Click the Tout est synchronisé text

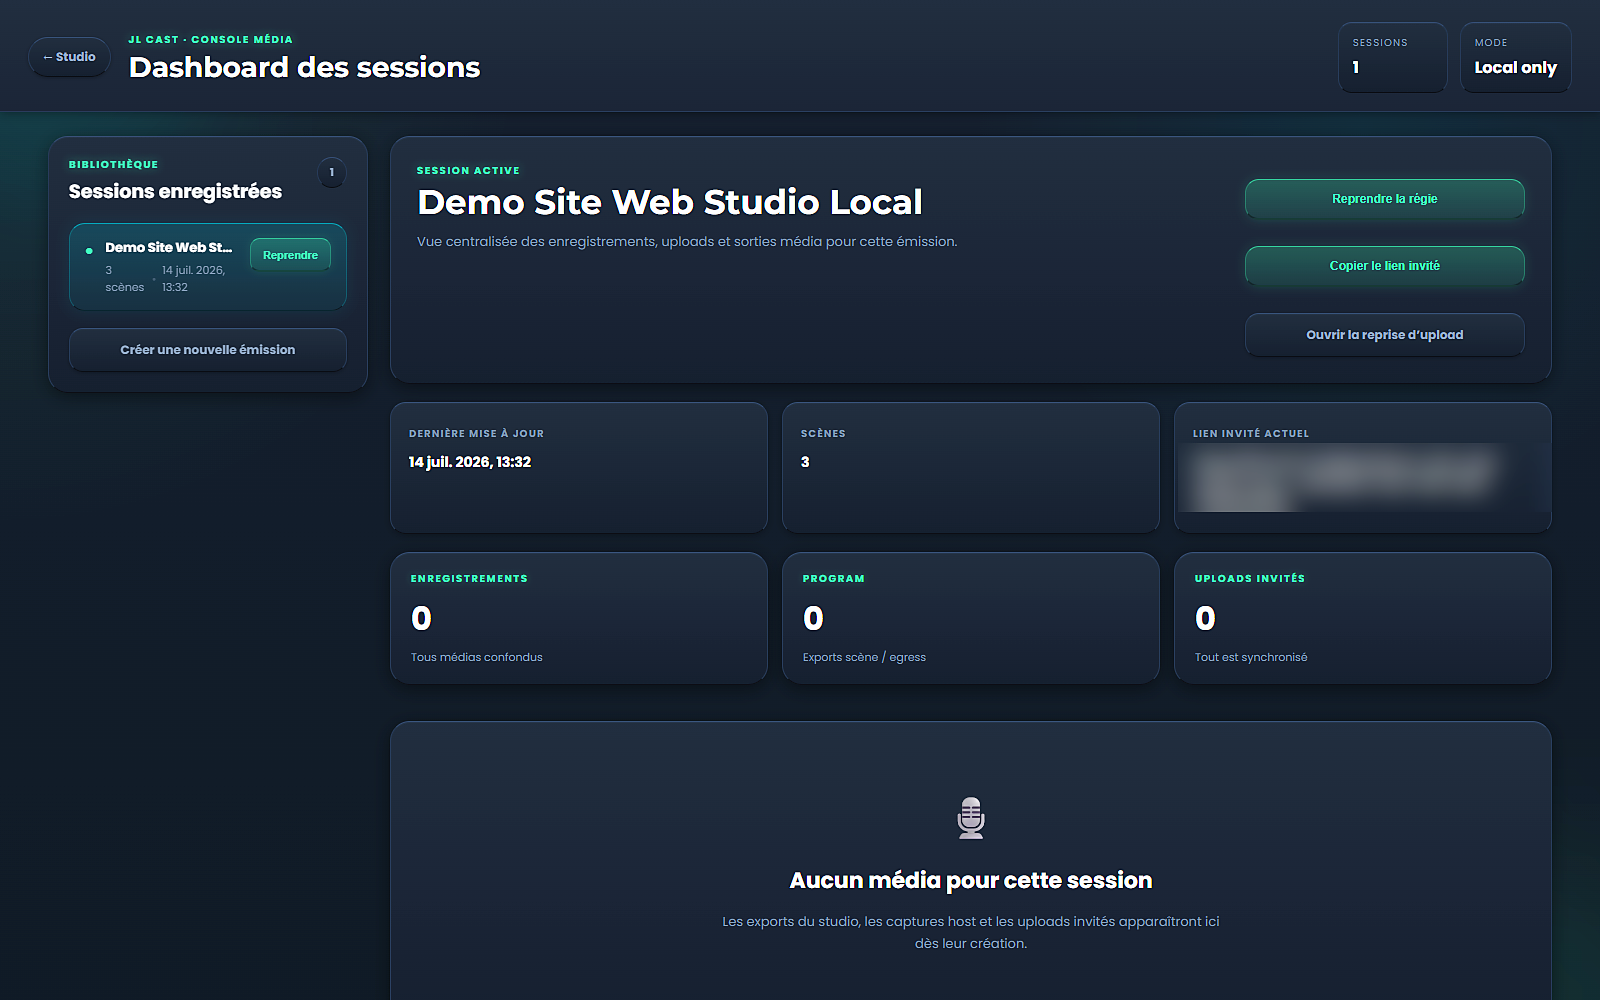coord(1251,657)
